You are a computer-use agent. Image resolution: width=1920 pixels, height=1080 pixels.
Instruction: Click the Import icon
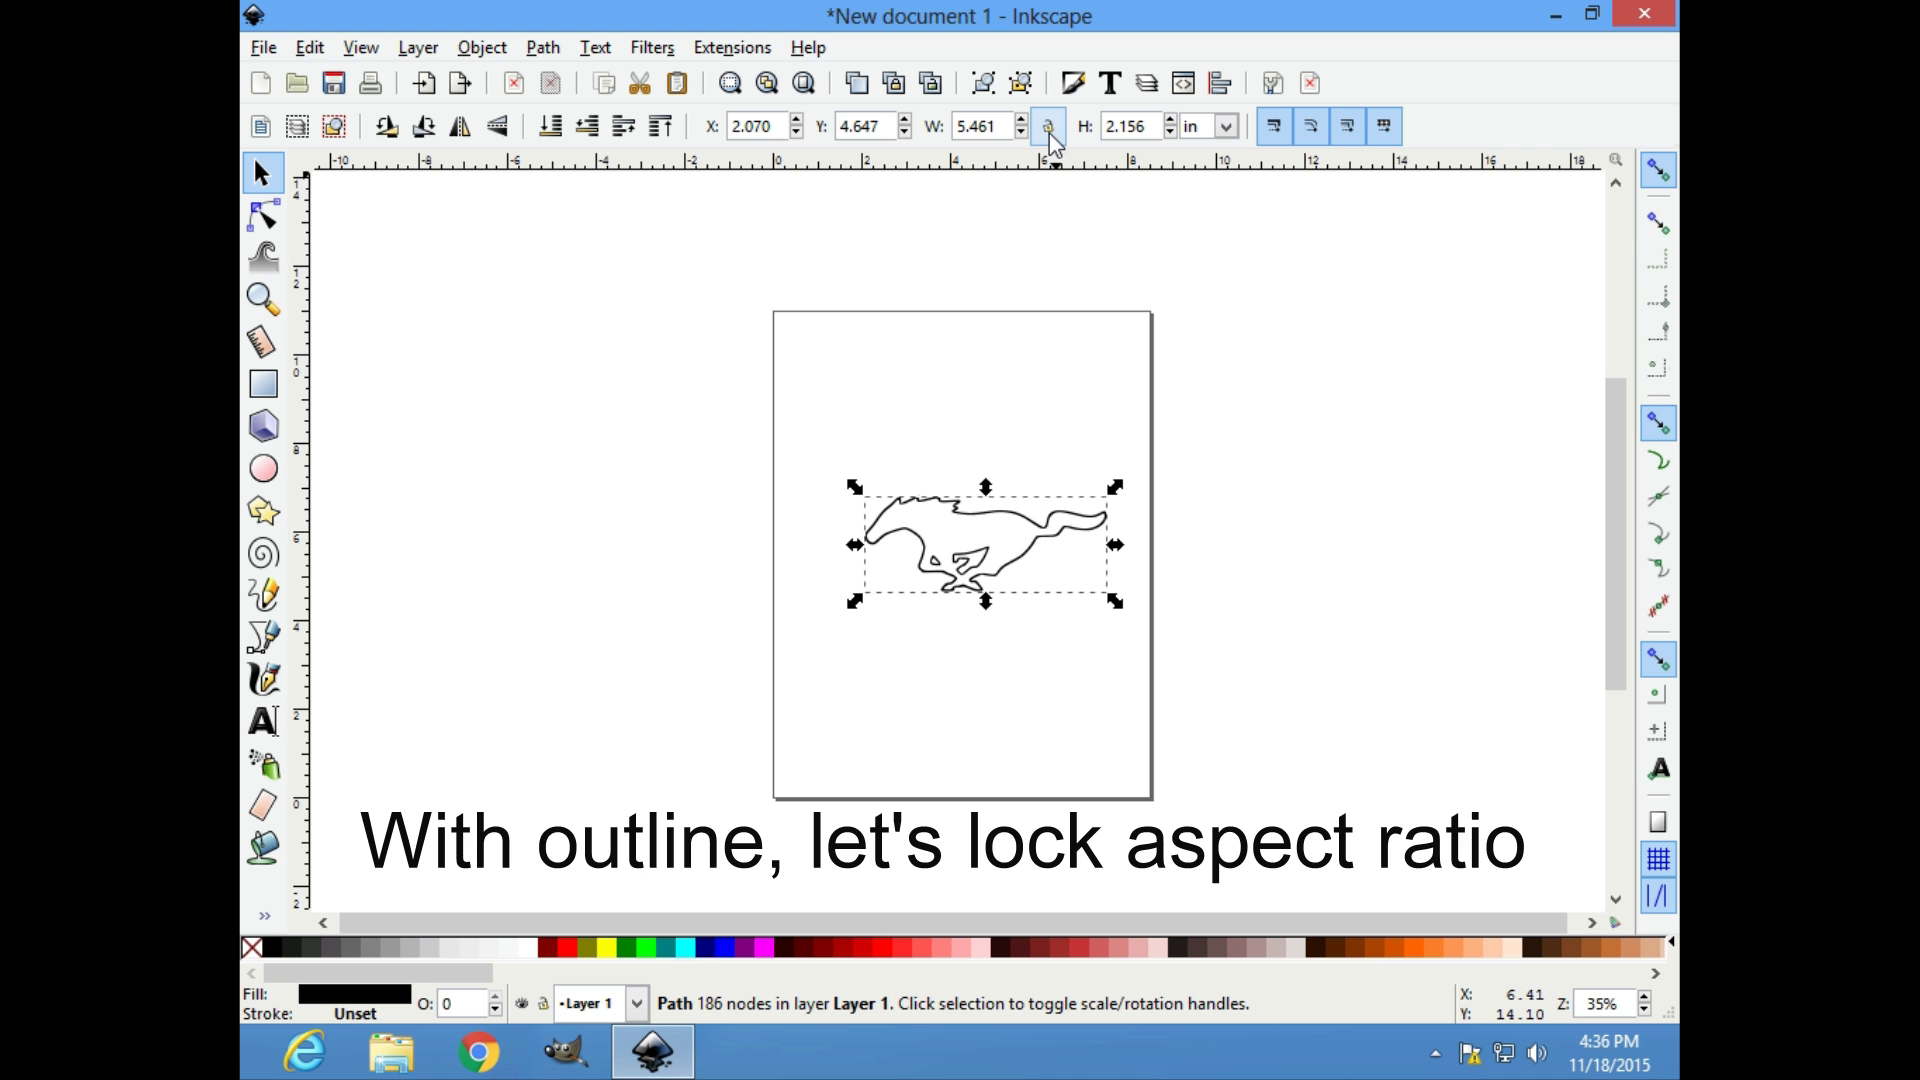click(x=424, y=83)
